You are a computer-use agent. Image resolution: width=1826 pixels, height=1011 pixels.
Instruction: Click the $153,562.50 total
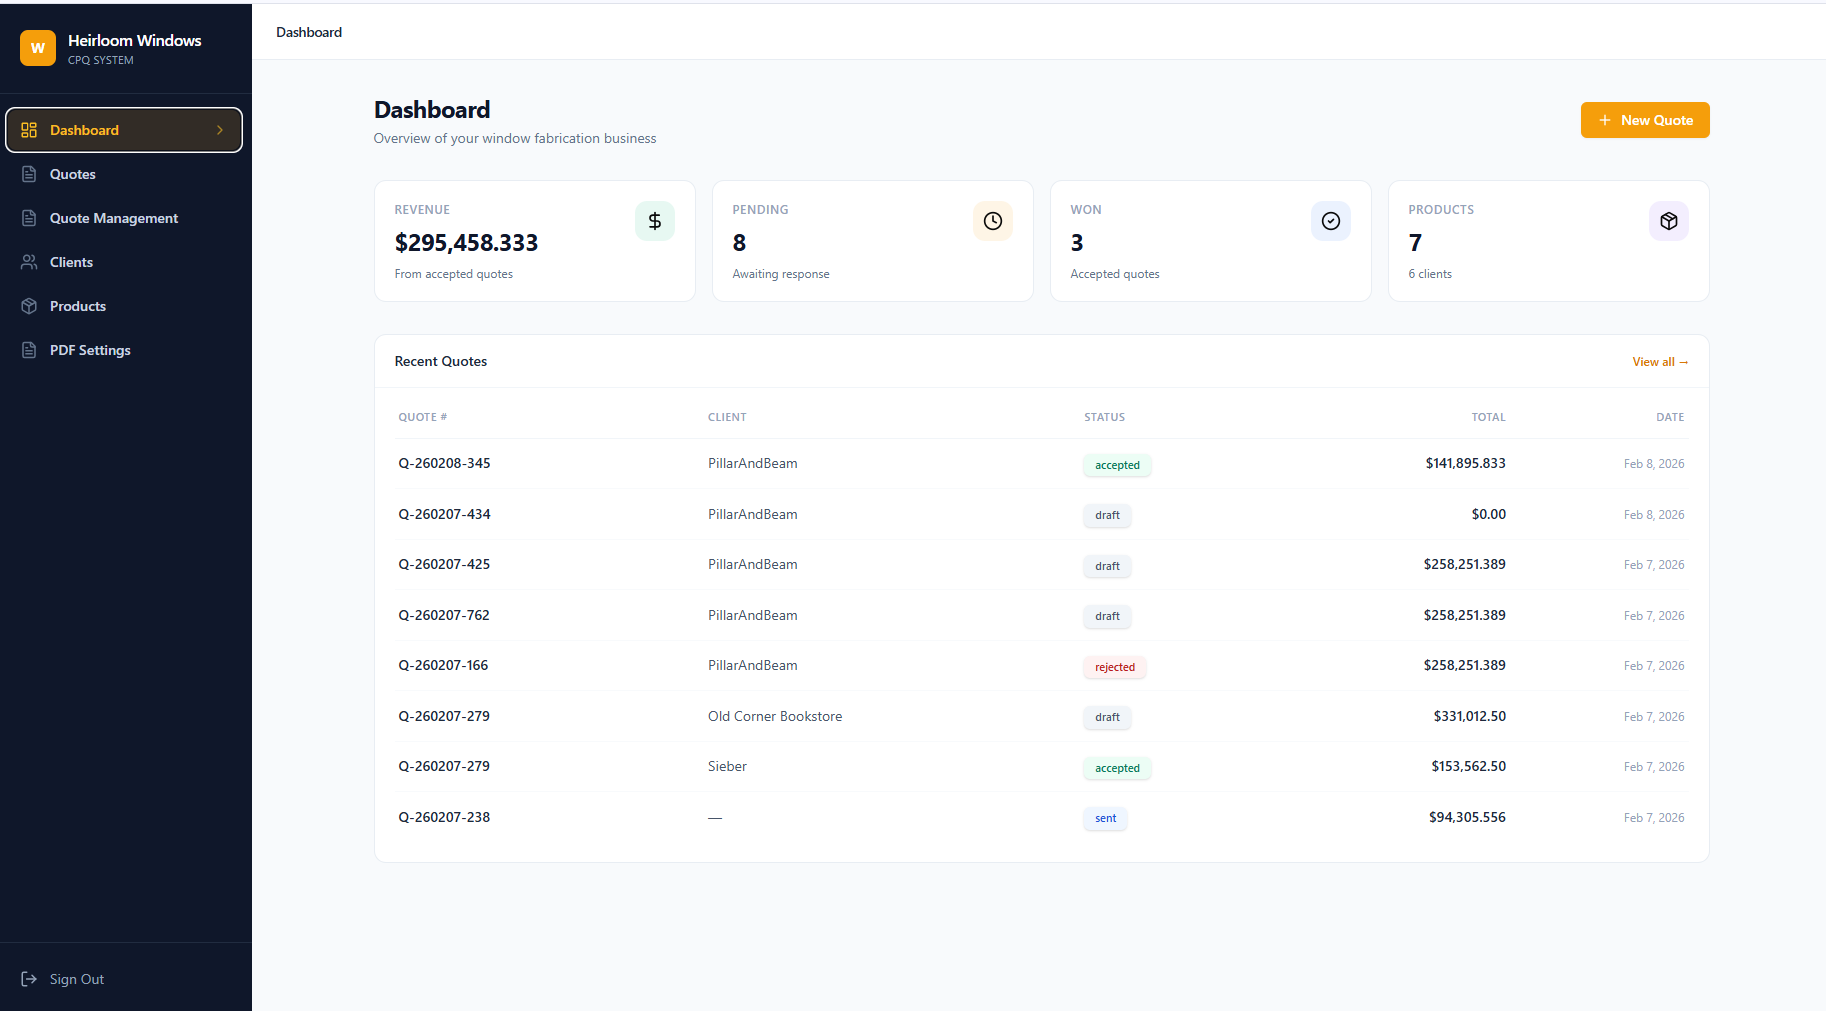pyautogui.click(x=1468, y=766)
